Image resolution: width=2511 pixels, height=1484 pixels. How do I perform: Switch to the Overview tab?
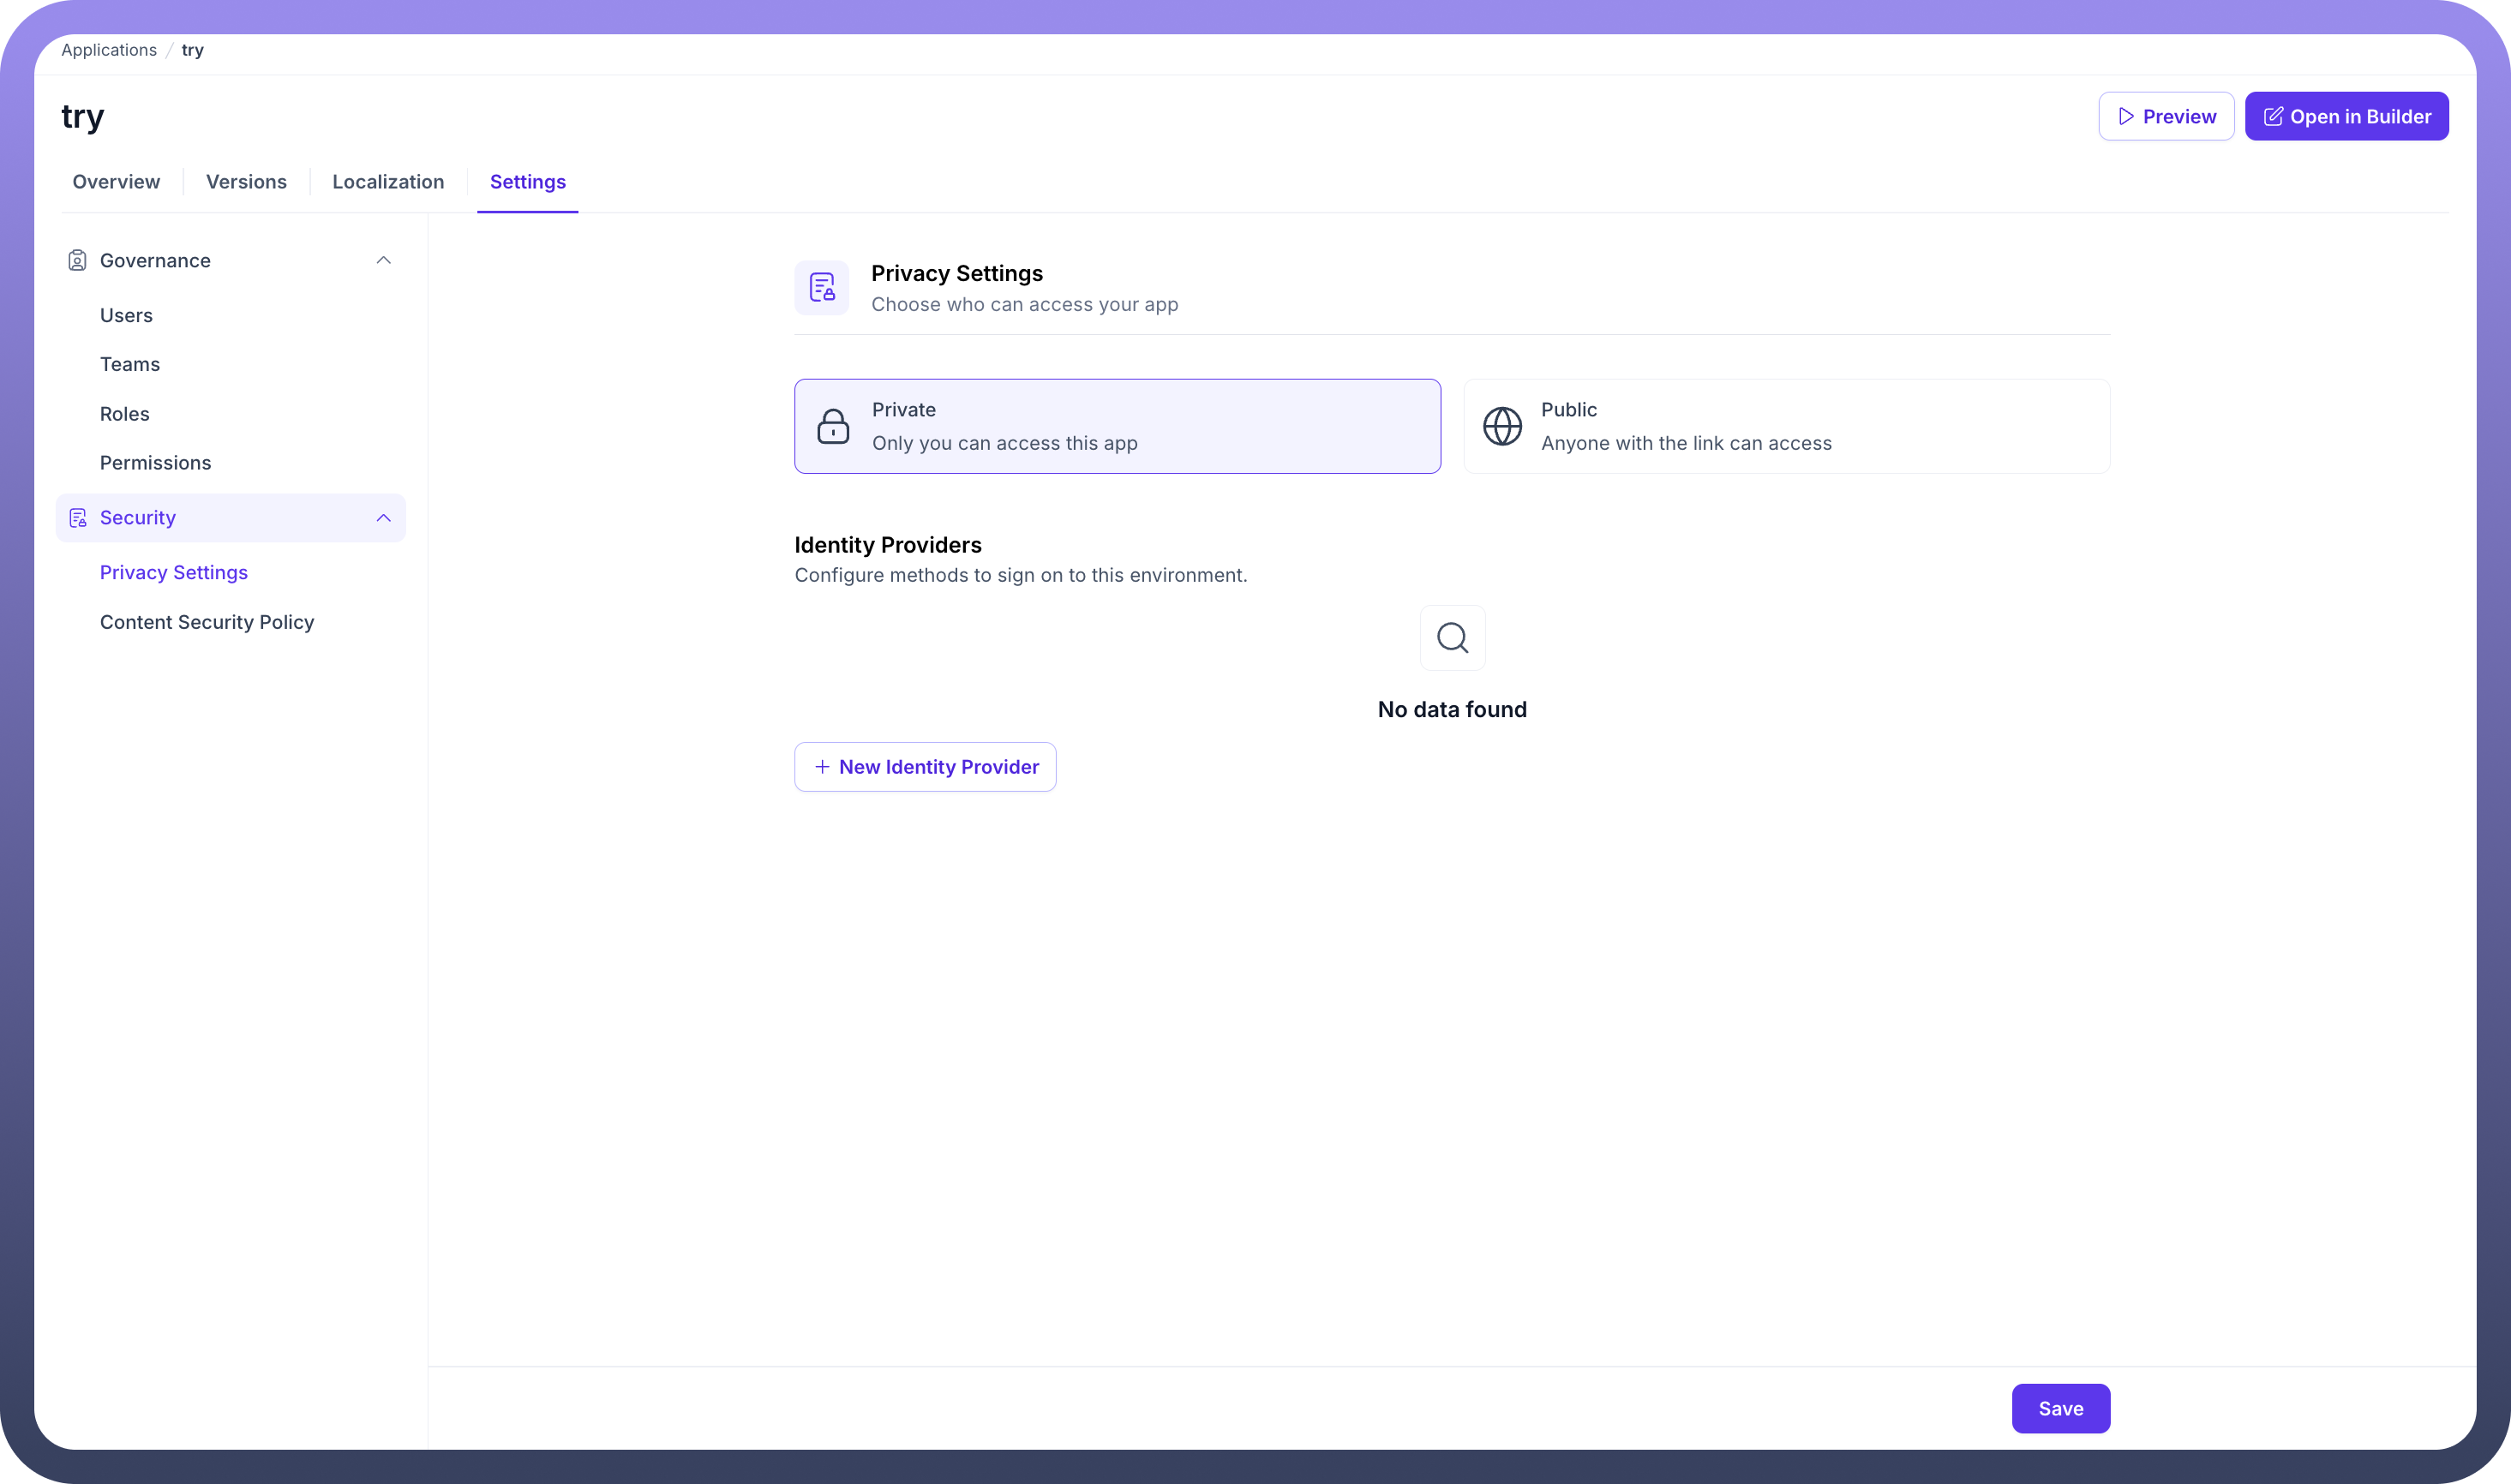[x=116, y=182]
